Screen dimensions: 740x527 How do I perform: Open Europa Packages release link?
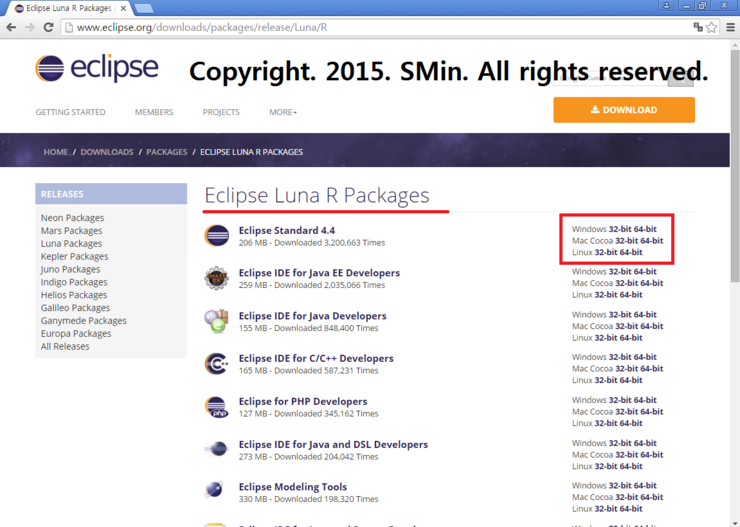(76, 333)
